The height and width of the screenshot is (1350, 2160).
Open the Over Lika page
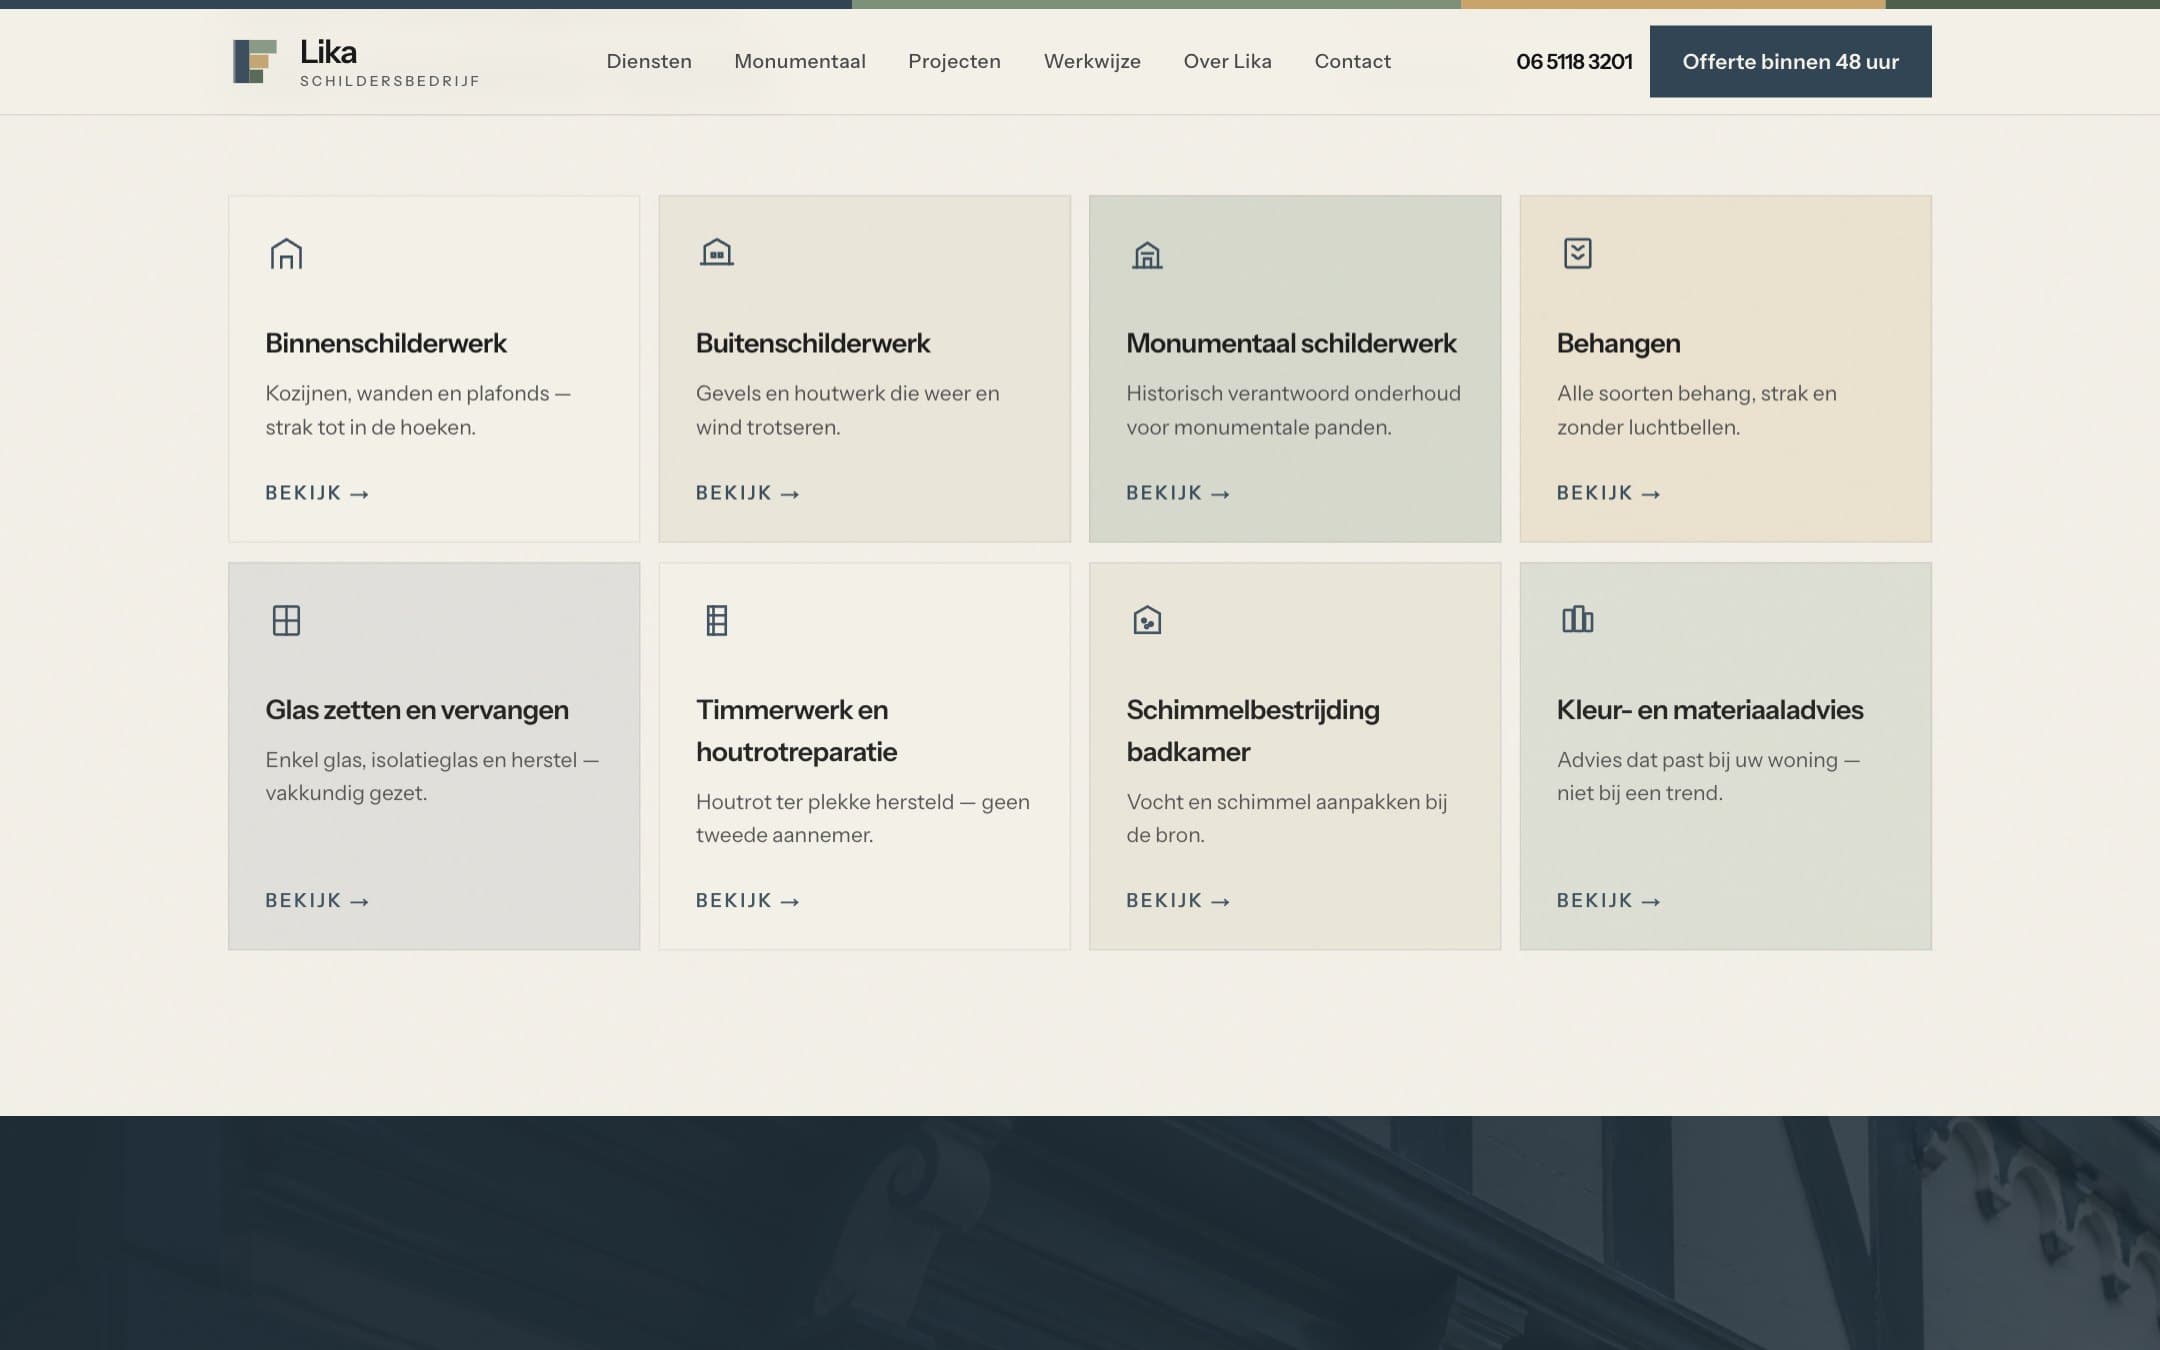(x=1227, y=61)
